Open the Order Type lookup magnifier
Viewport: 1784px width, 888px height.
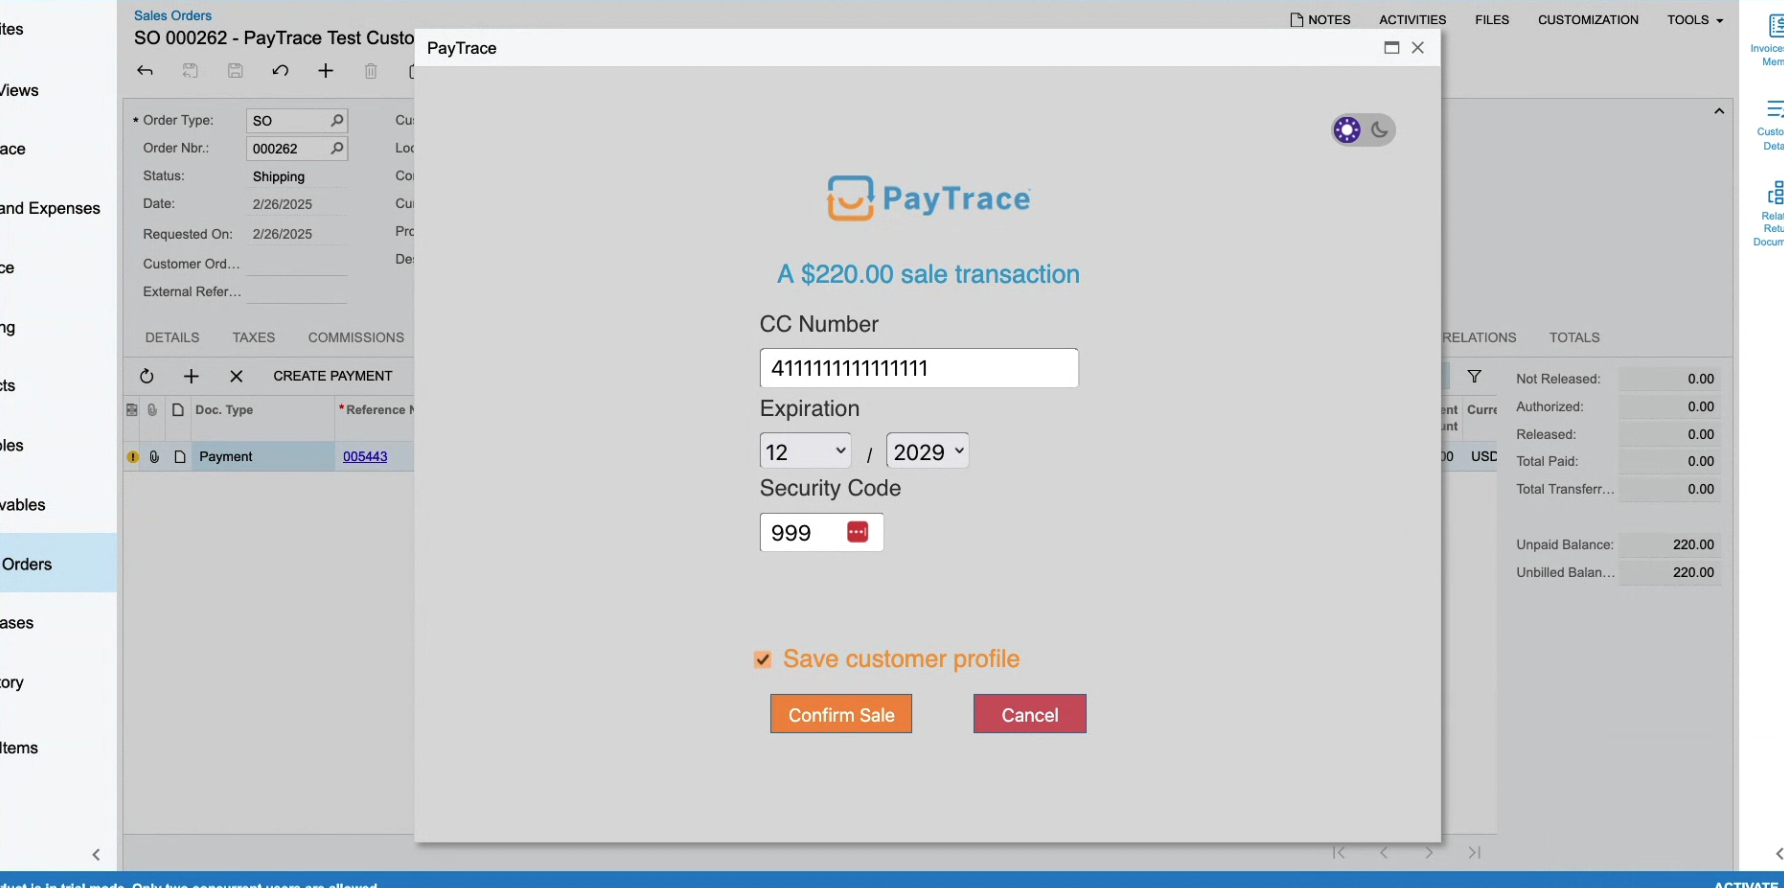click(x=337, y=121)
